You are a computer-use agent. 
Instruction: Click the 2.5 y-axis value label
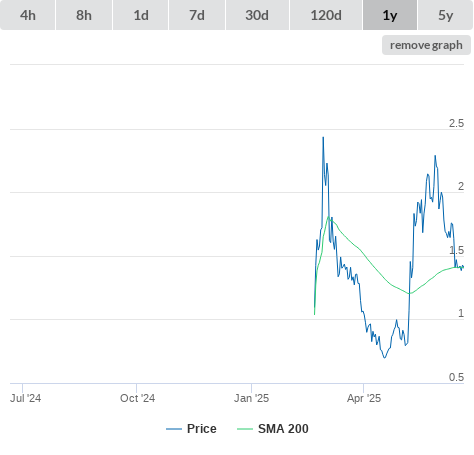coord(456,123)
